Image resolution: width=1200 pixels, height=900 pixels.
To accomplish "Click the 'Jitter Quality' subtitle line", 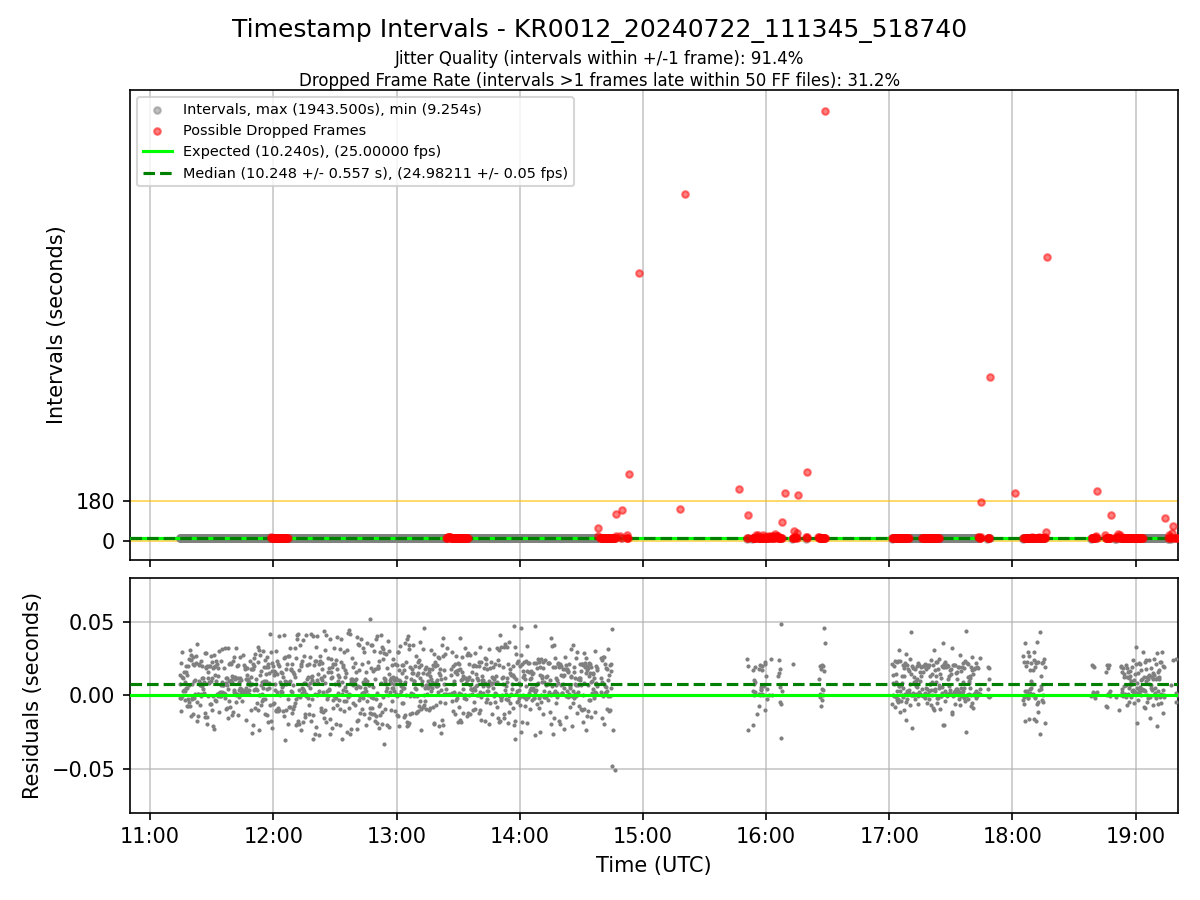I will [599, 58].
